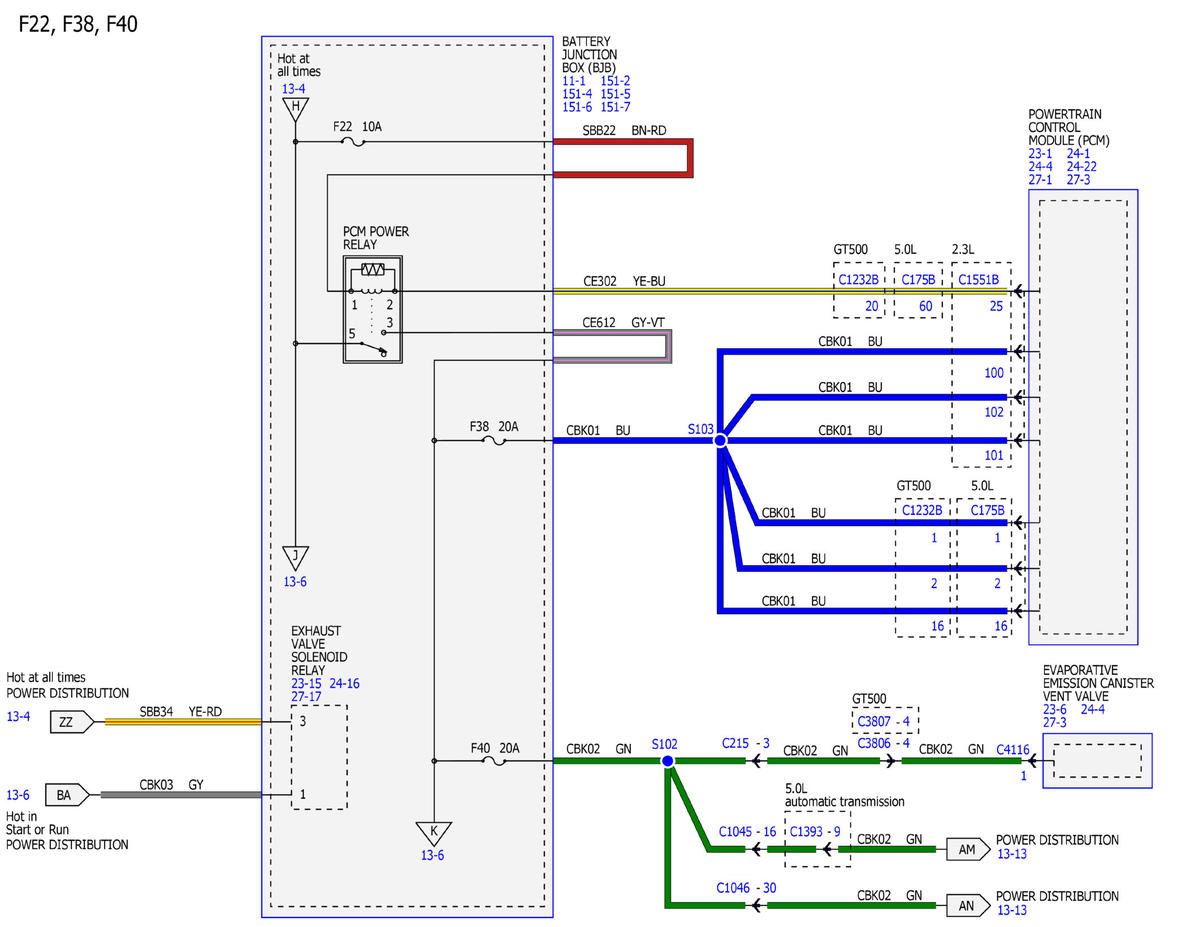Click the Evaporative Emission Canister Vent Valve box
The height and width of the screenshot is (927, 1200).
click(x=1097, y=761)
